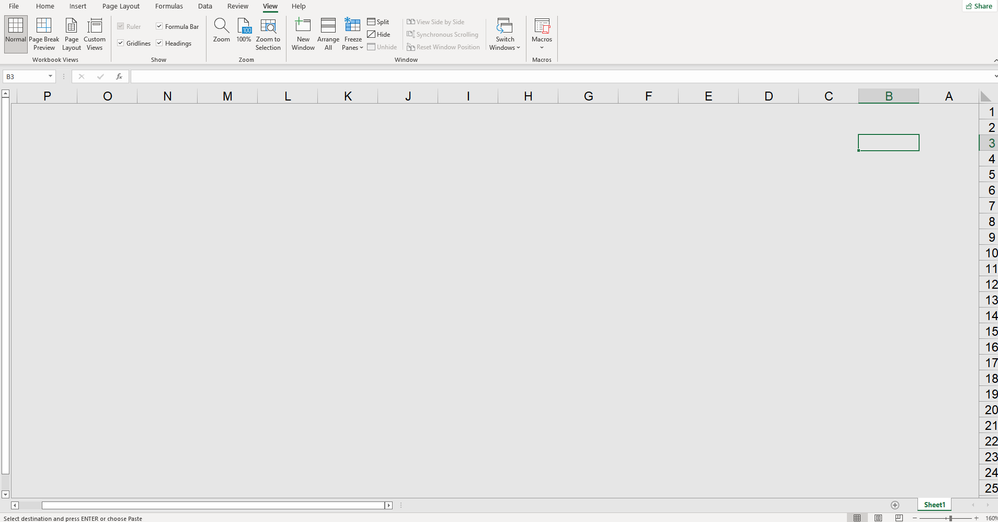Add a new sheet with plus icon
Screen dimensions: 998x522
[895, 505]
